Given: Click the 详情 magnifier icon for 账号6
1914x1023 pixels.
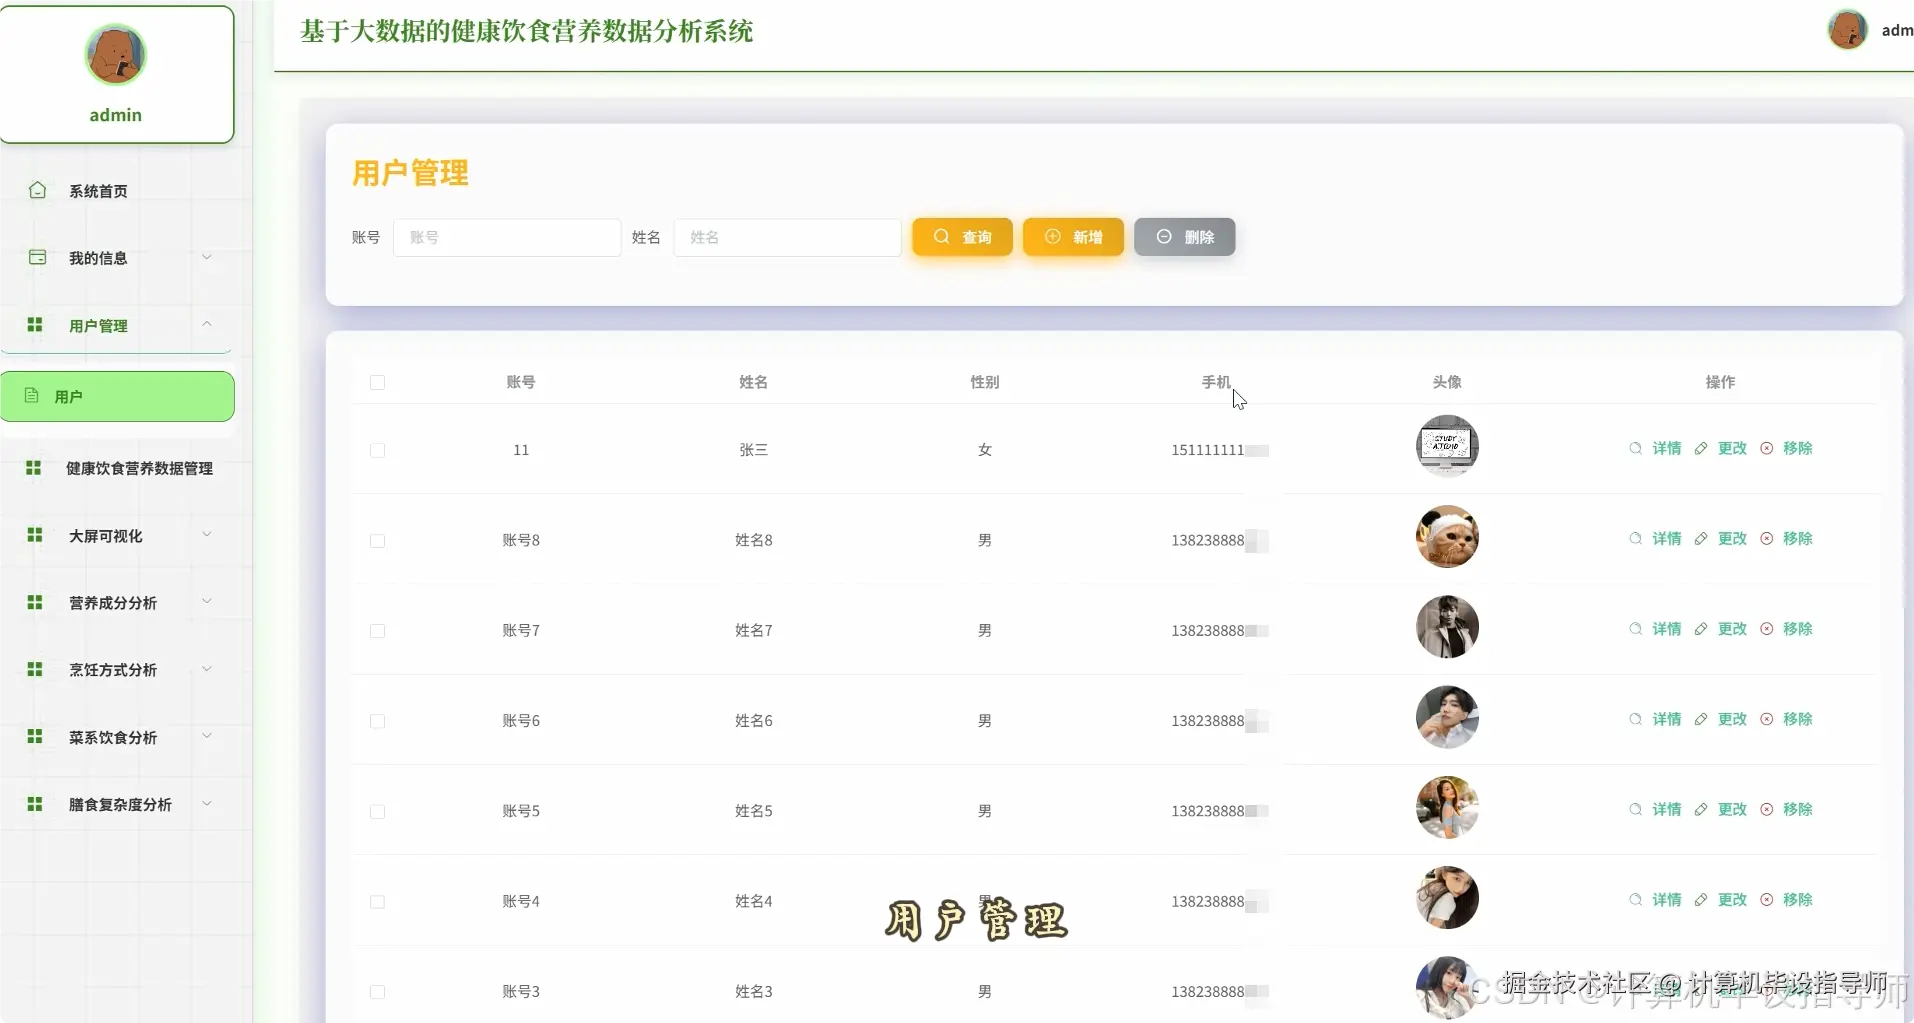Looking at the screenshot, I should pyautogui.click(x=1635, y=719).
